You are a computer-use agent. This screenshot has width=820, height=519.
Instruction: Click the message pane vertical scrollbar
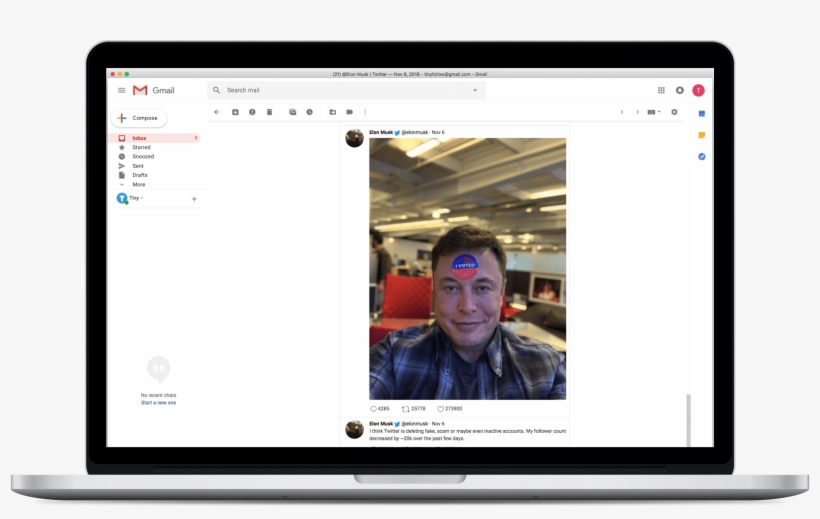pyautogui.click(x=689, y=421)
